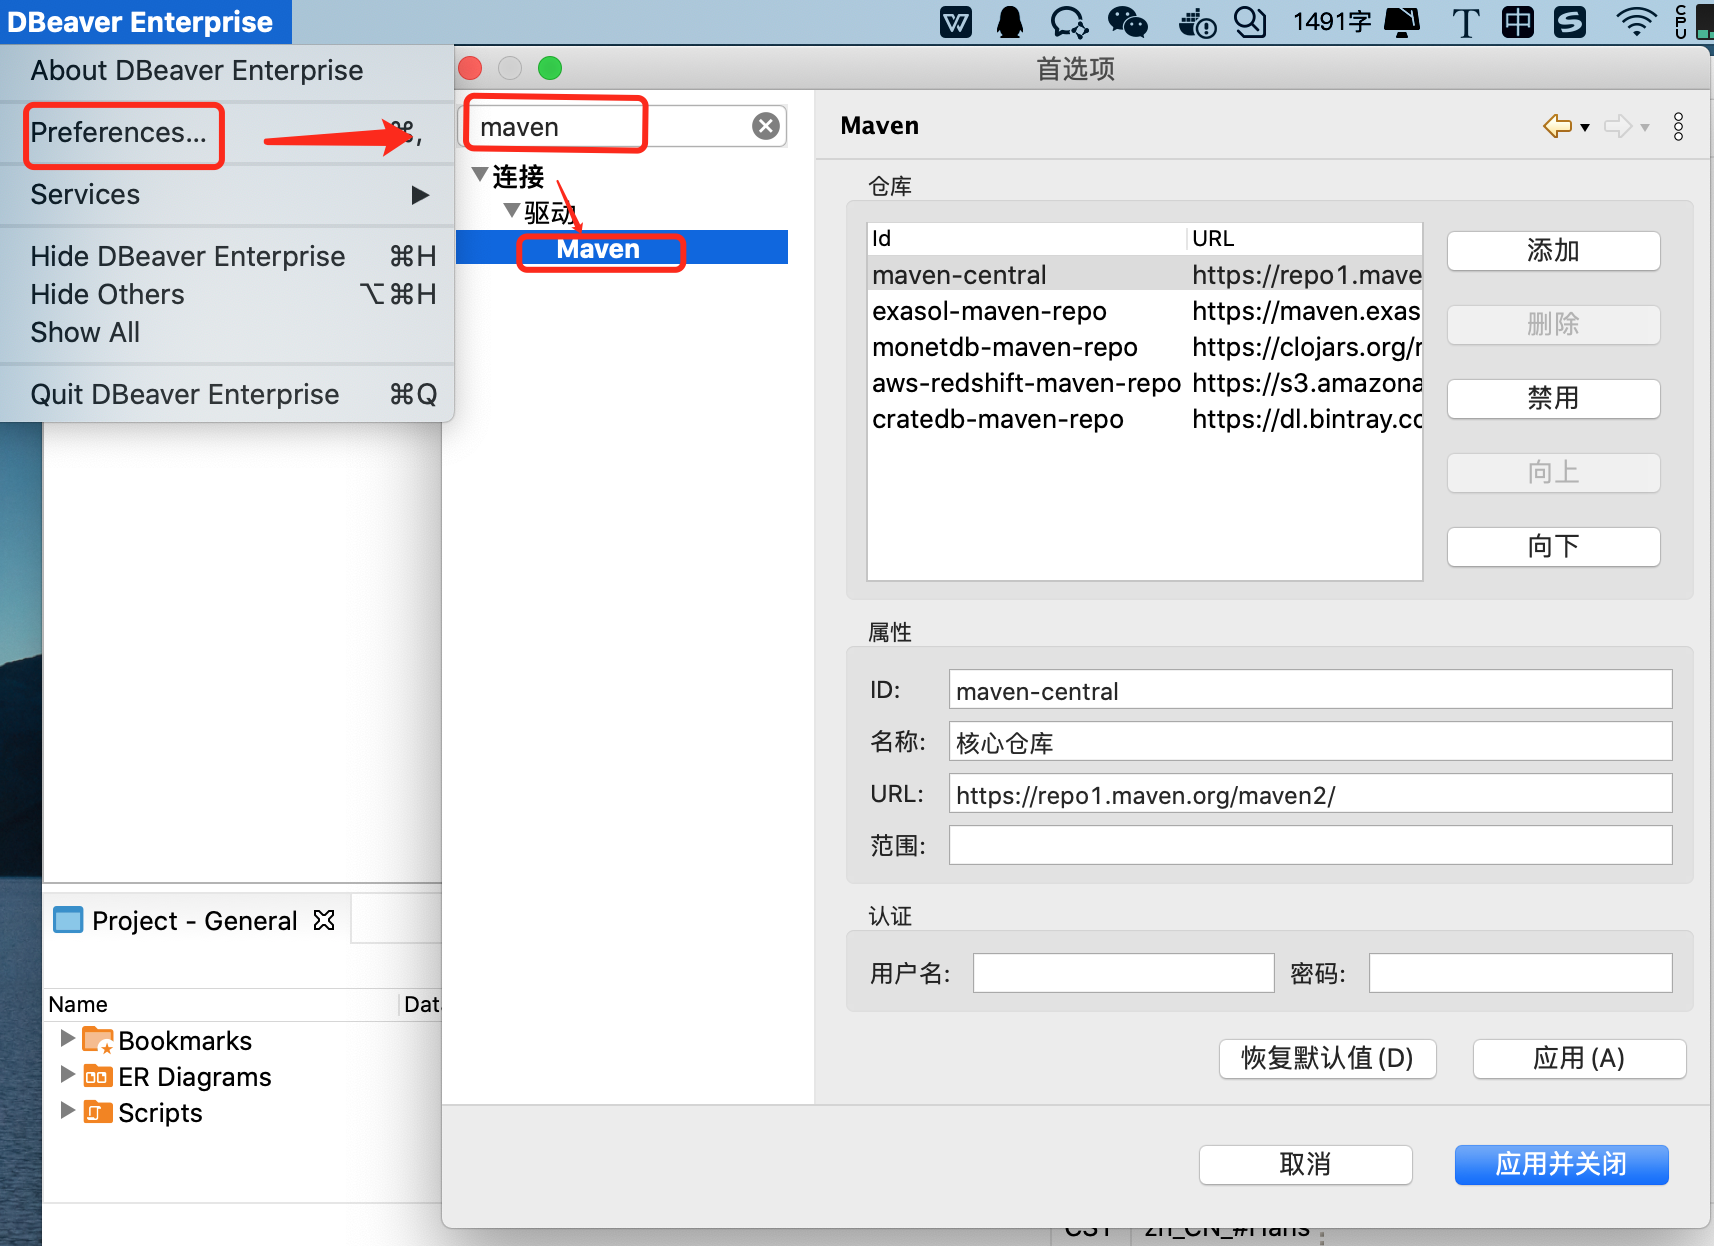The width and height of the screenshot is (1714, 1246).
Task: Collapse the 驱动 tree node
Action: [512, 210]
